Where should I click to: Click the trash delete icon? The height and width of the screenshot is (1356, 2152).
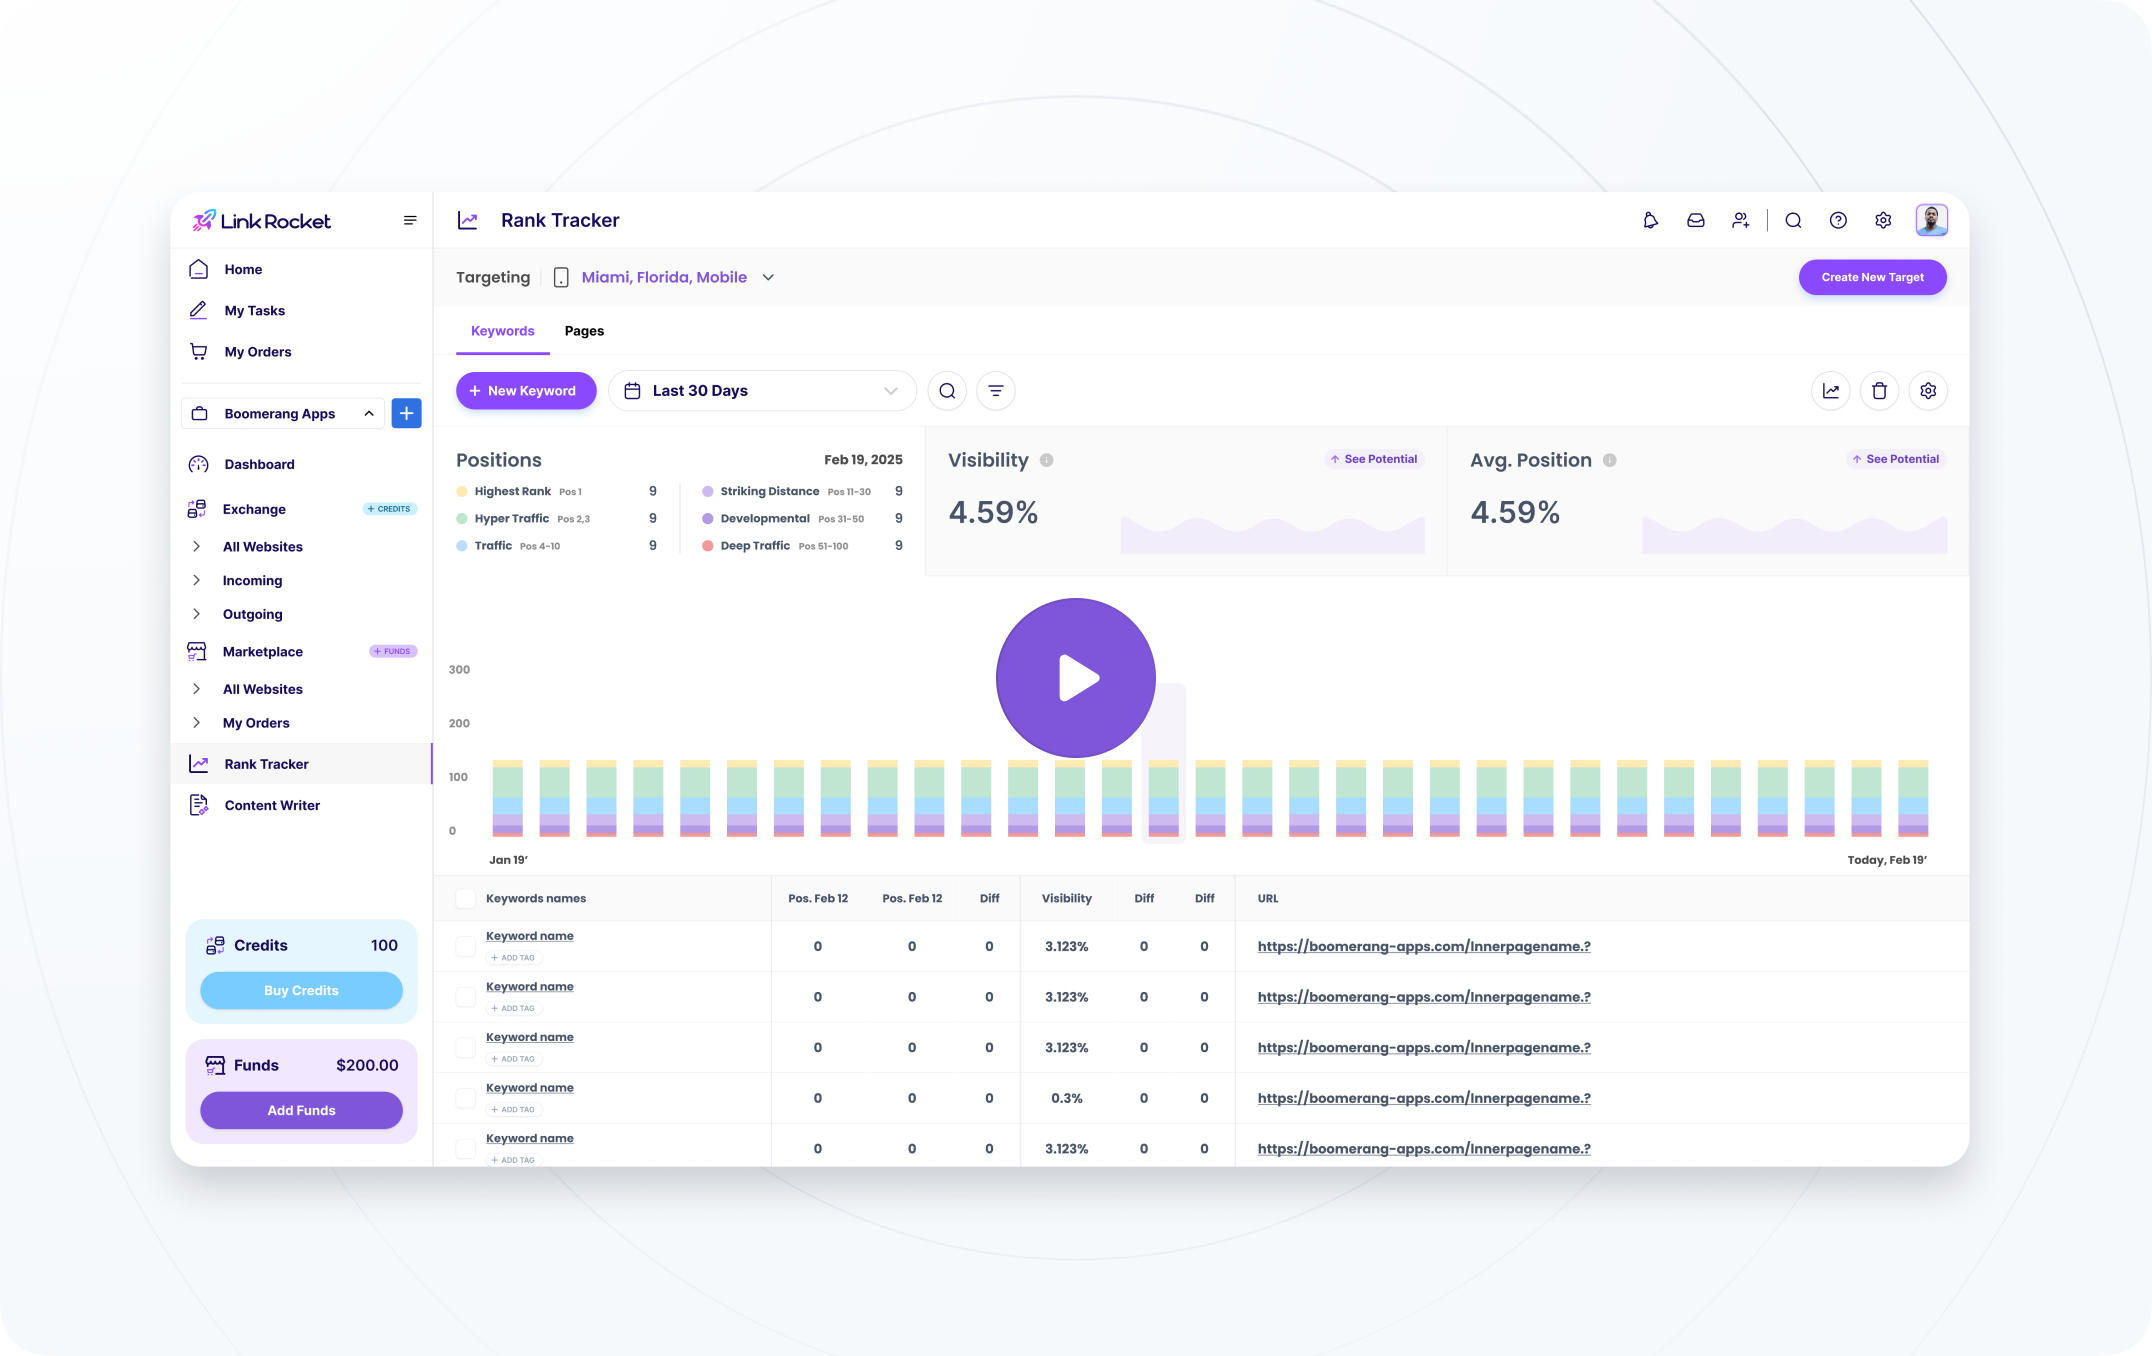1879,391
